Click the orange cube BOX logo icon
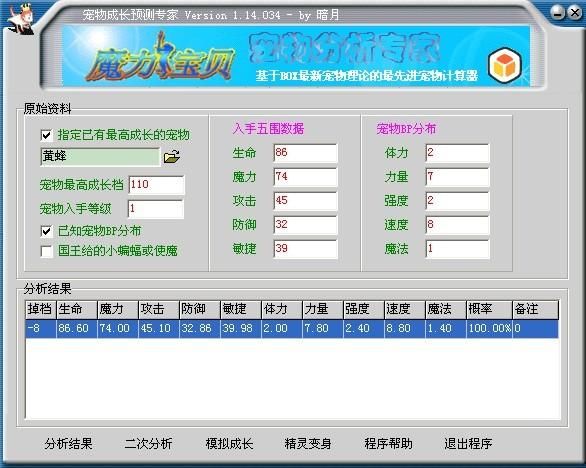 point(505,65)
